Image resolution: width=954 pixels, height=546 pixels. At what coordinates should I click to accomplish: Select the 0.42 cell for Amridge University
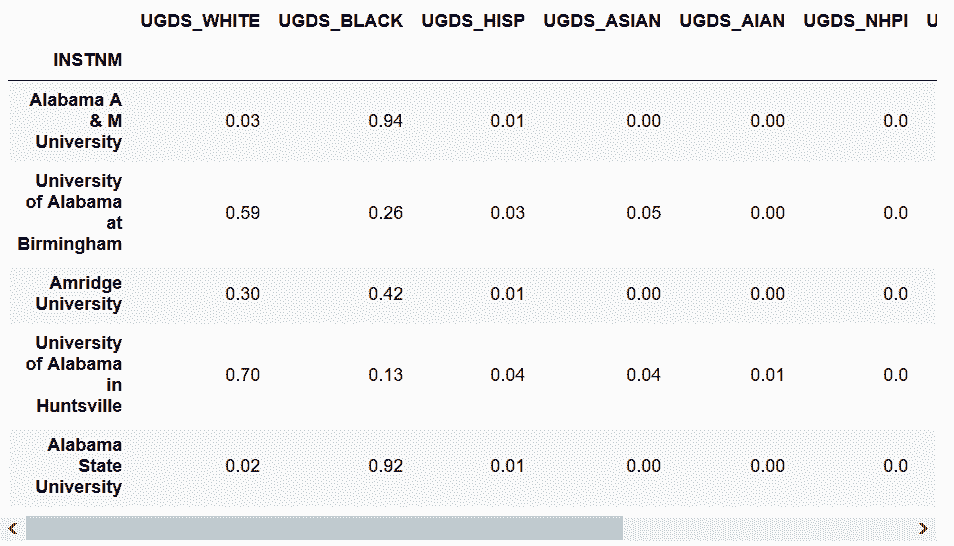[x=386, y=294]
